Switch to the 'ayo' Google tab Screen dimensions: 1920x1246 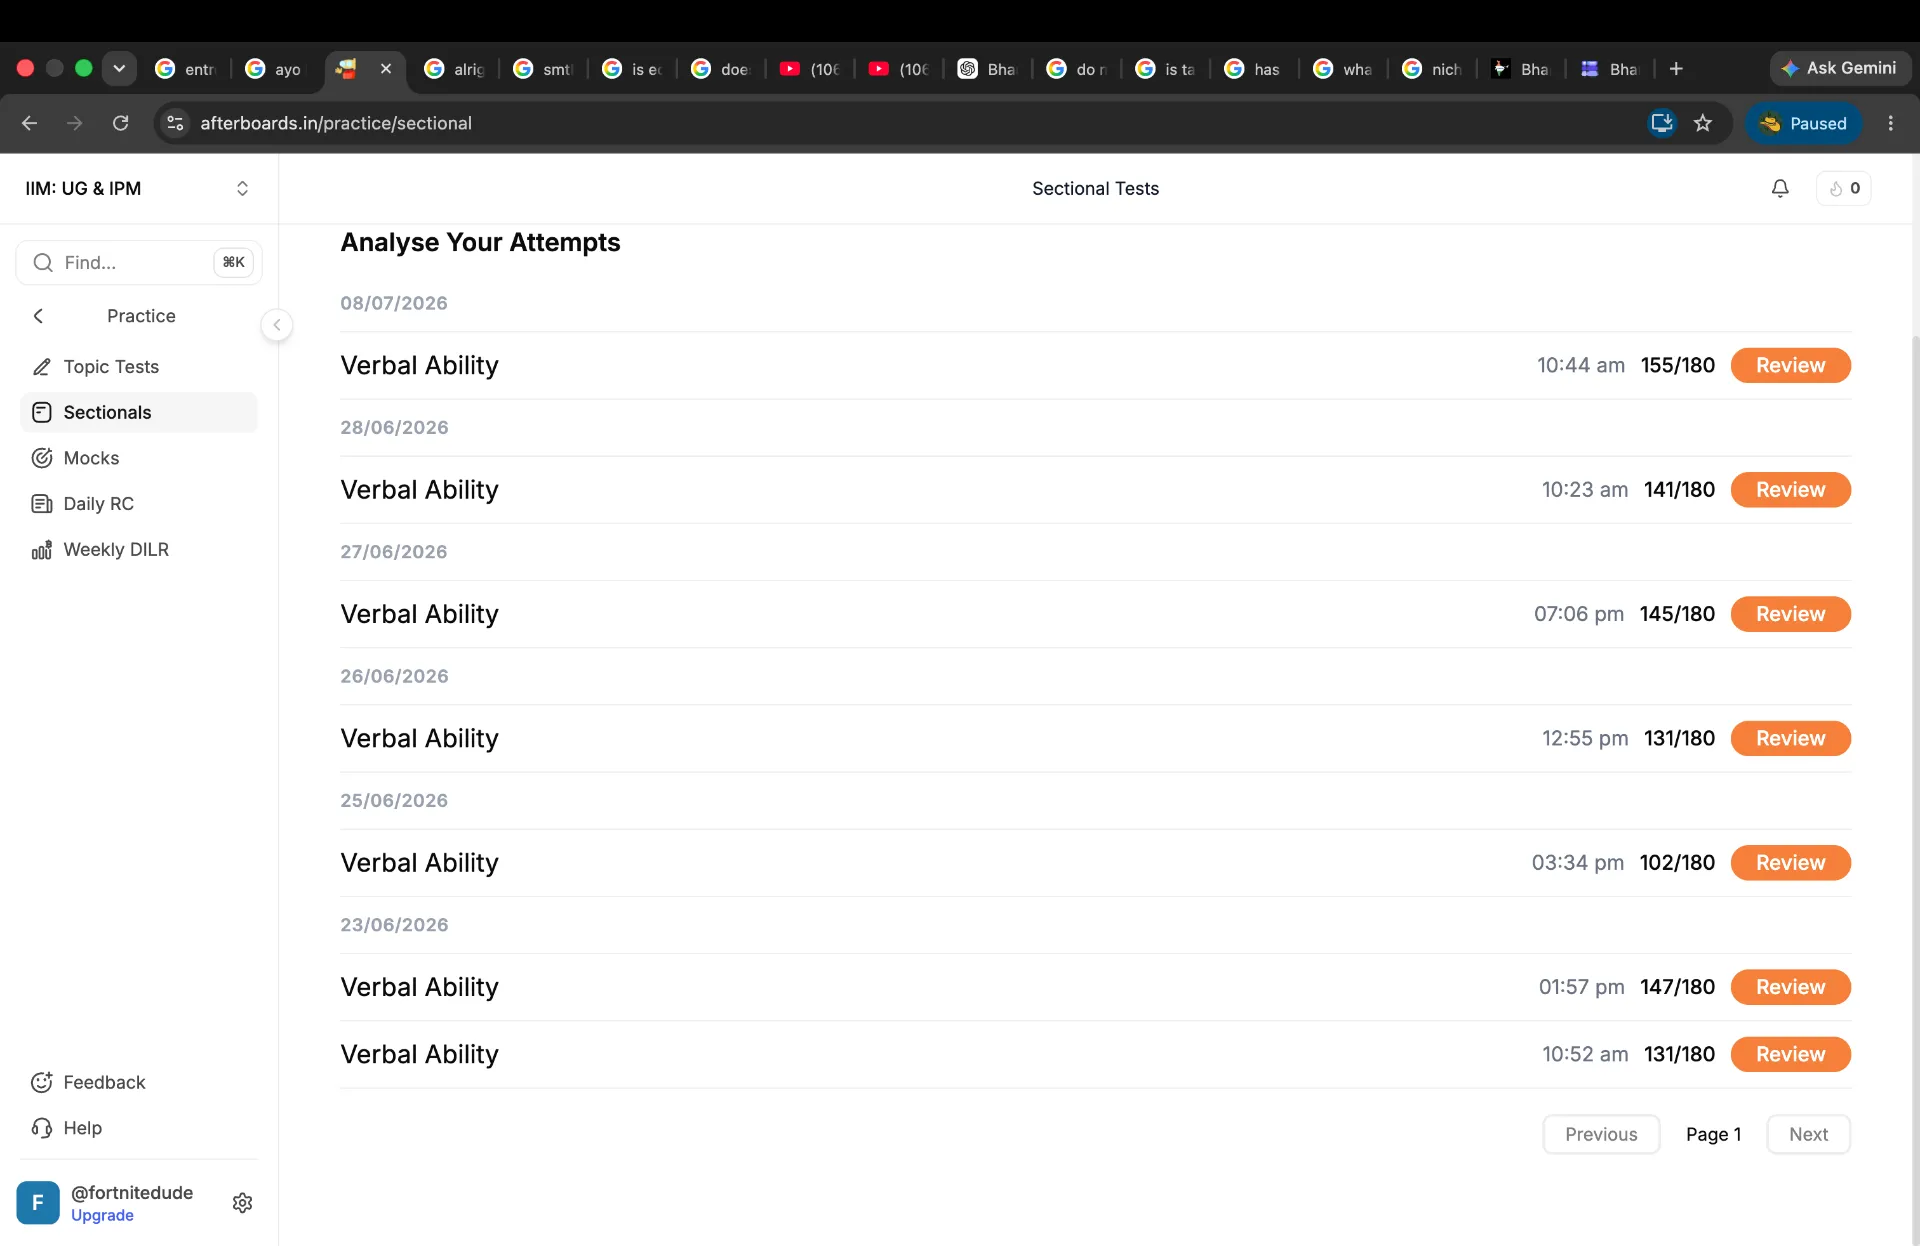(274, 69)
